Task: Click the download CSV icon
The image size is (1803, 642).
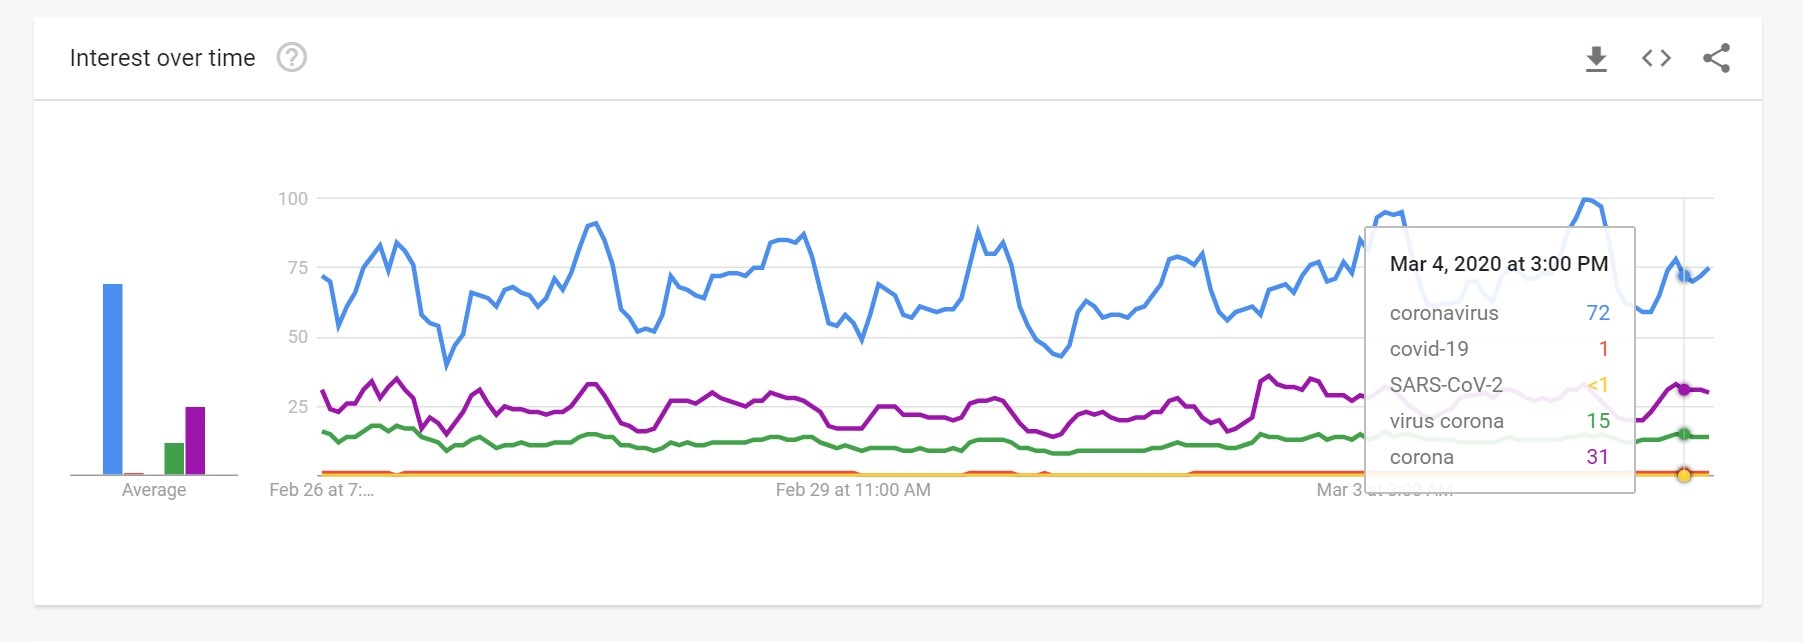Action: [1596, 59]
